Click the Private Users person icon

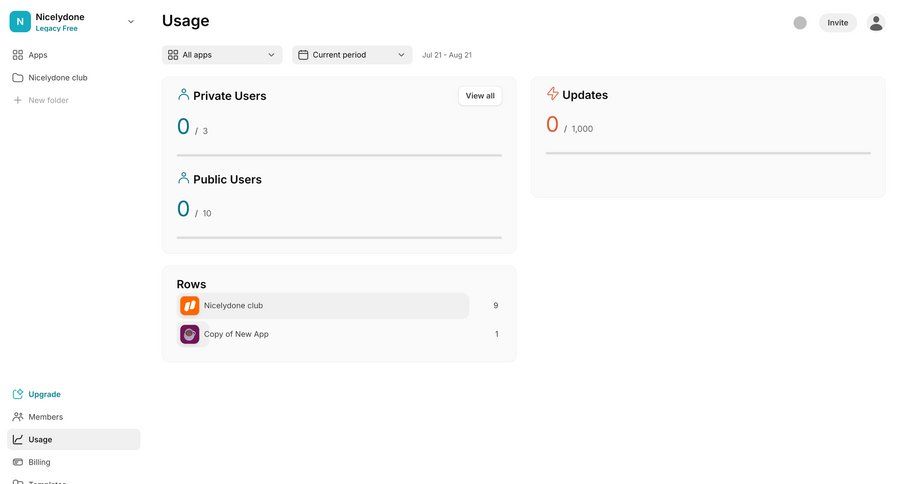tap(183, 95)
